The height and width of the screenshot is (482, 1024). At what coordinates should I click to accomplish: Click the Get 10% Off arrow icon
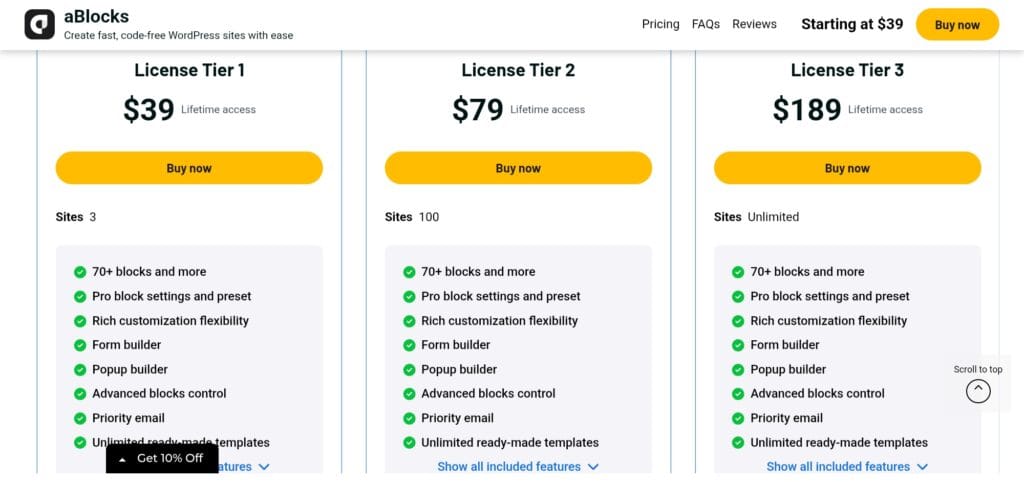pos(122,459)
